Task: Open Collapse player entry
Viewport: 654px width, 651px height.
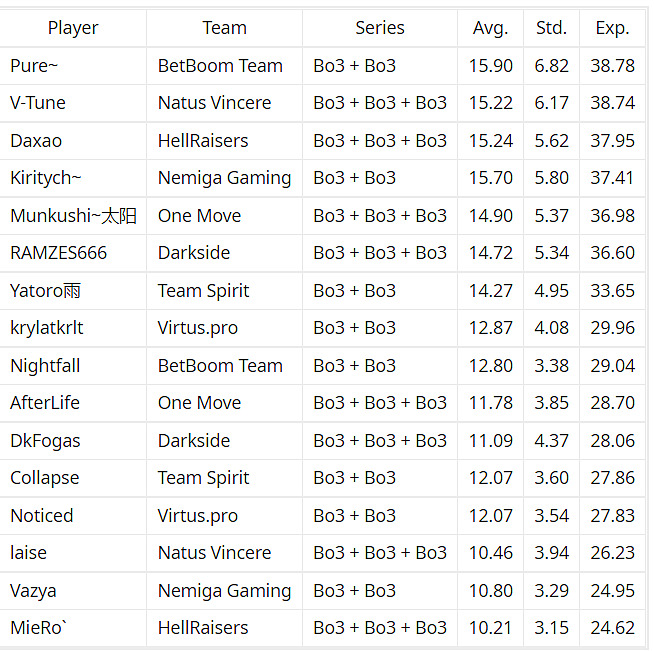Action: pyautogui.click(x=45, y=478)
